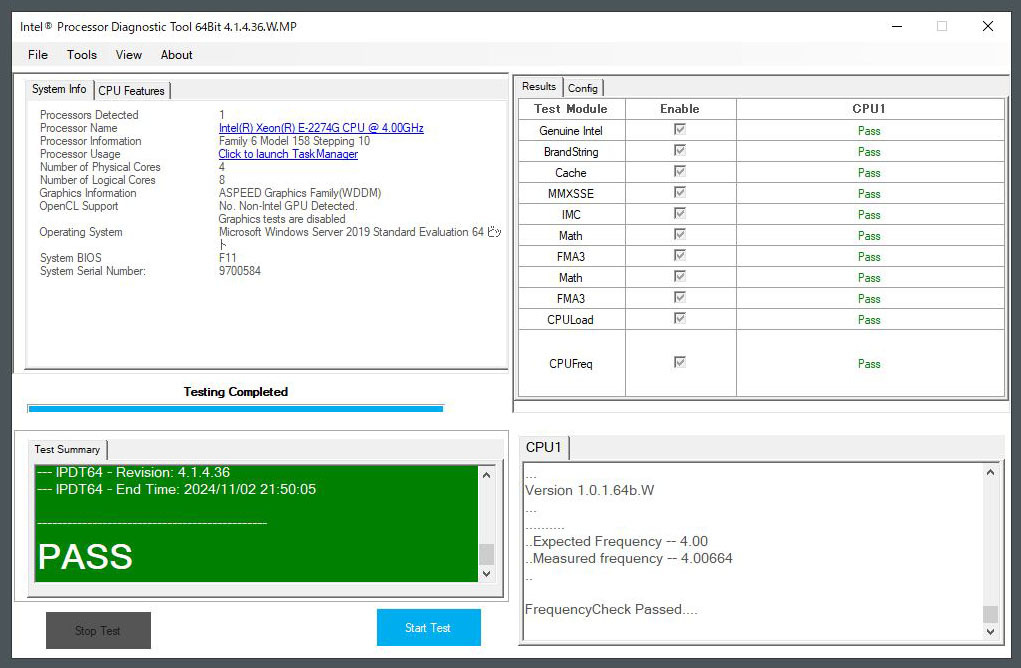Click the CPUFreq Pass result
This screenshot has height=668, width=1021.
(x=869, y=364)
